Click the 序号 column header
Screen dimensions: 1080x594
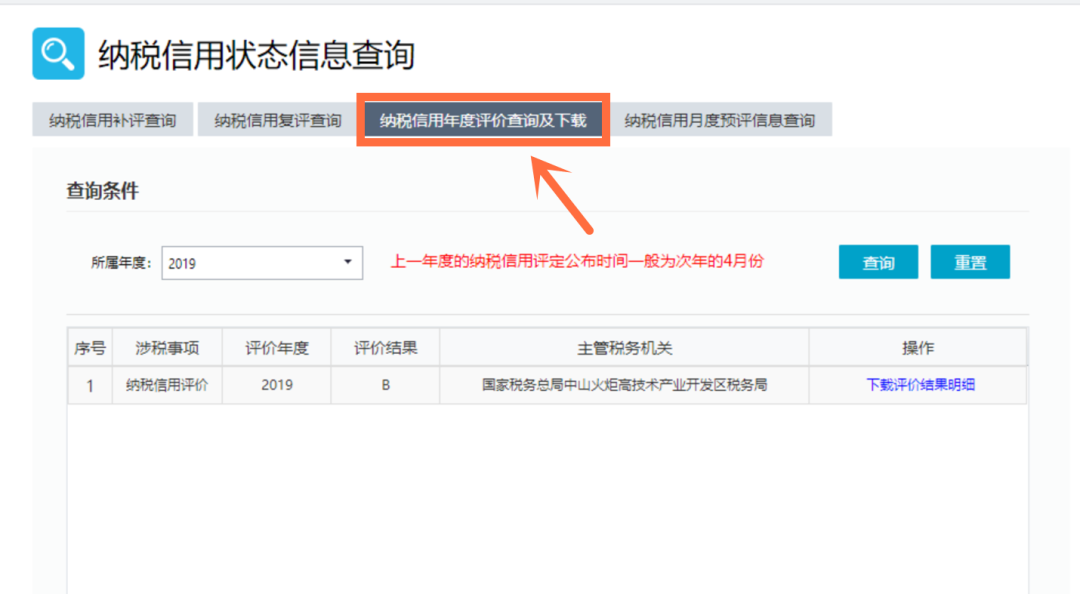point(90,348)
